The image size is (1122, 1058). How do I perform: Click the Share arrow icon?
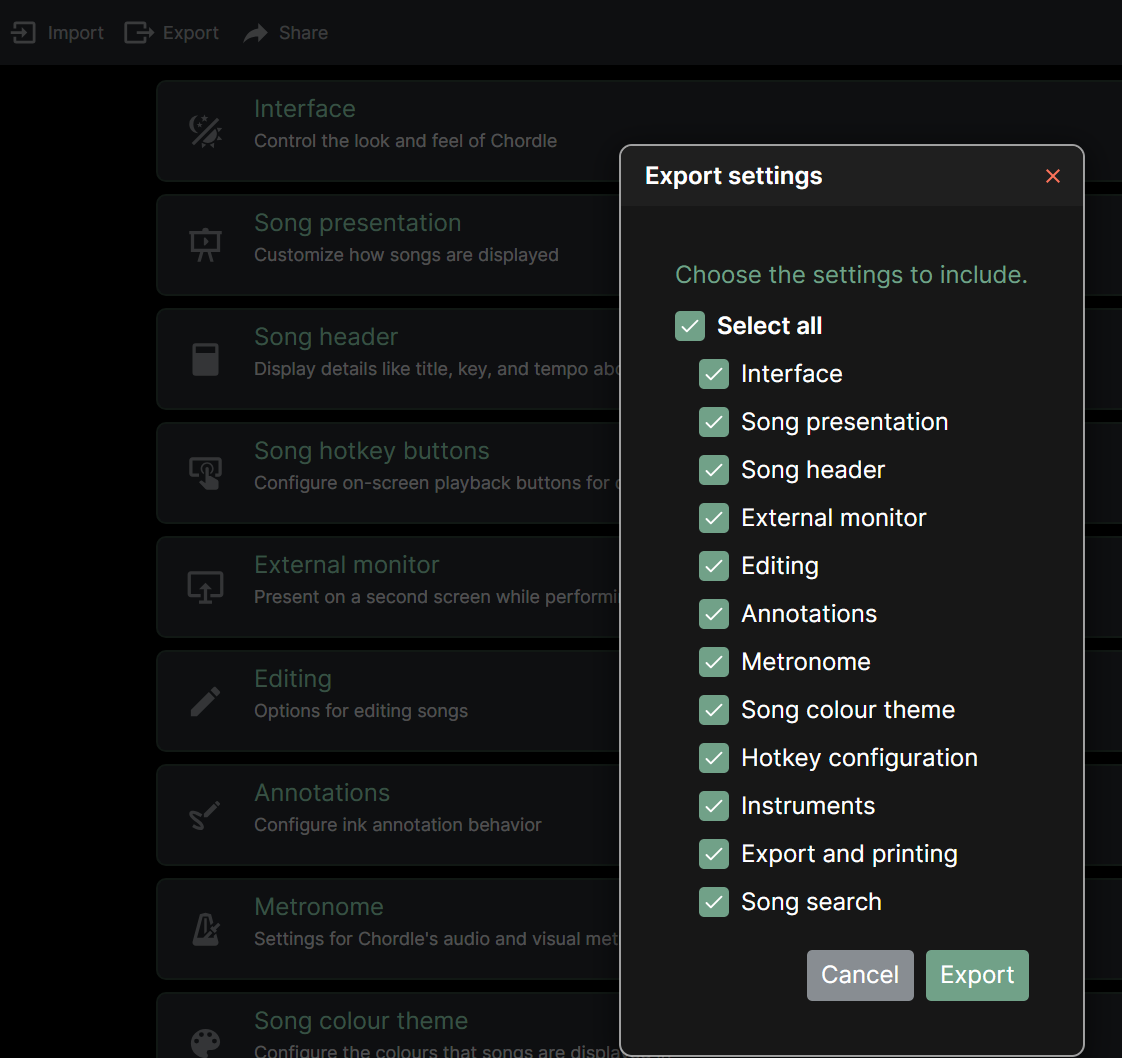point(255,33)
